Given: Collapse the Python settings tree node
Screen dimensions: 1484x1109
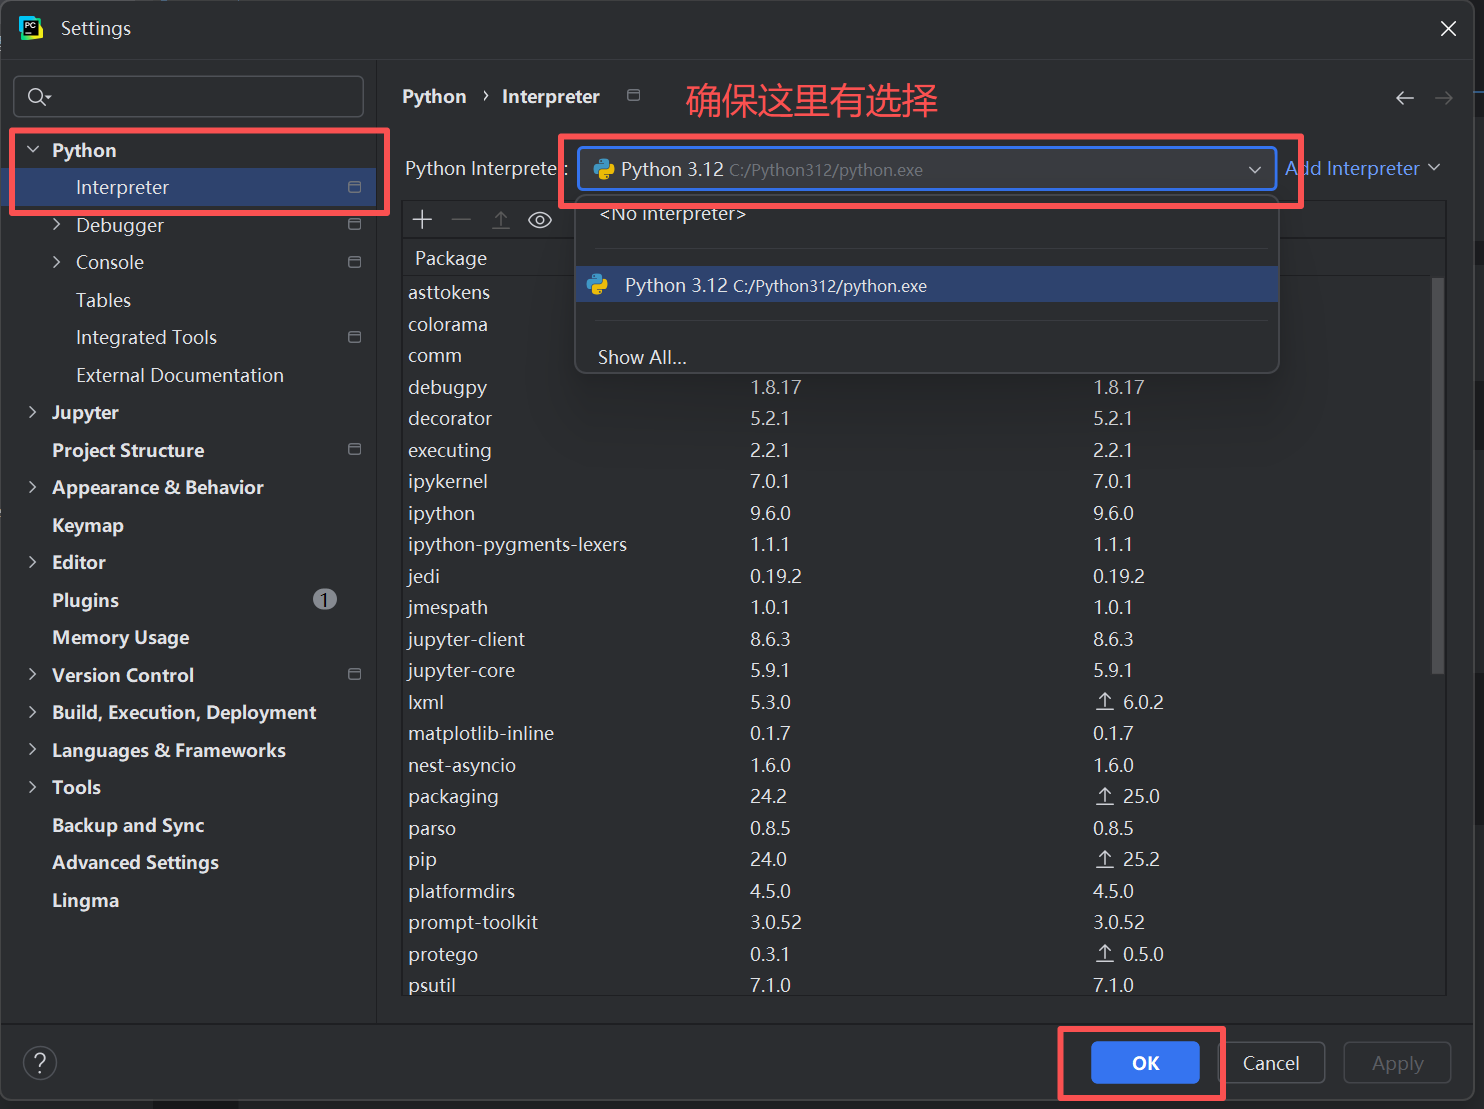Looking at the screenshot, I should [x=33, y=150].
